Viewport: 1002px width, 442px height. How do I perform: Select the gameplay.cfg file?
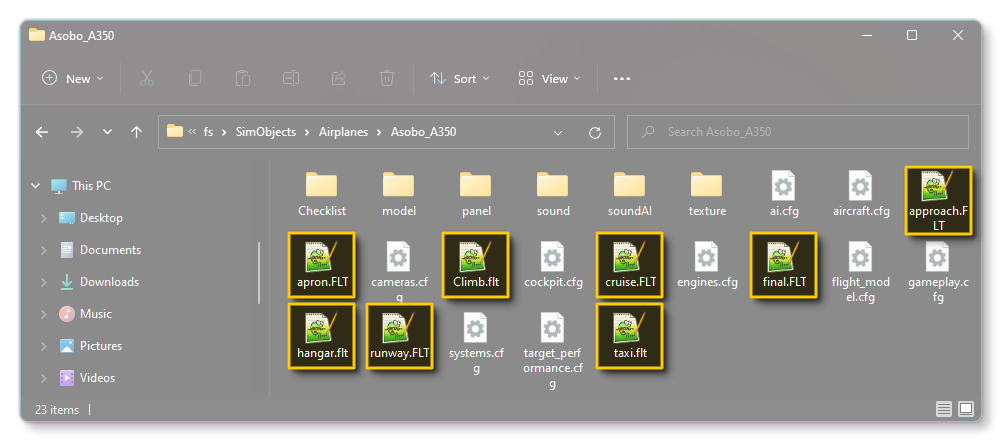coord(937,271)
